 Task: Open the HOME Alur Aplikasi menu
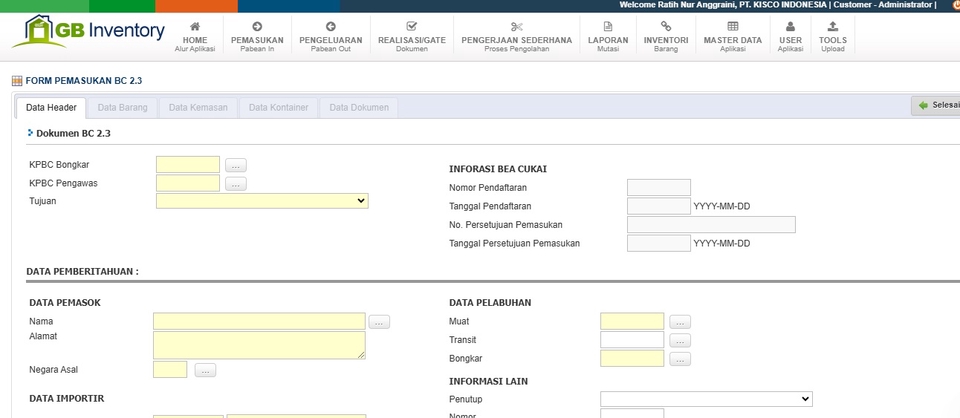tap(195, 37)
